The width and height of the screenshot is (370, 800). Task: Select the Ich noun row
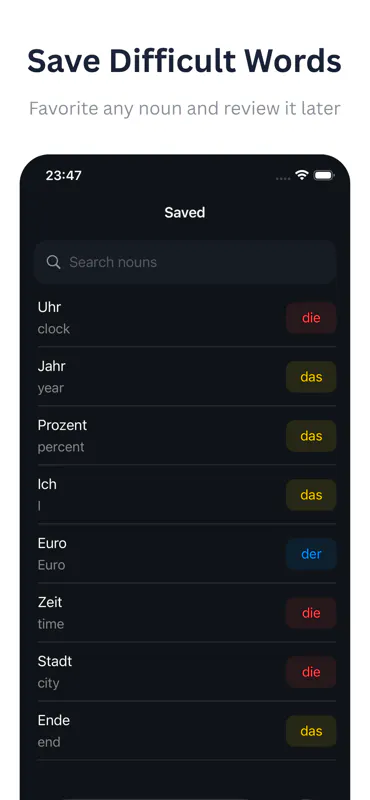pos(187,495)
